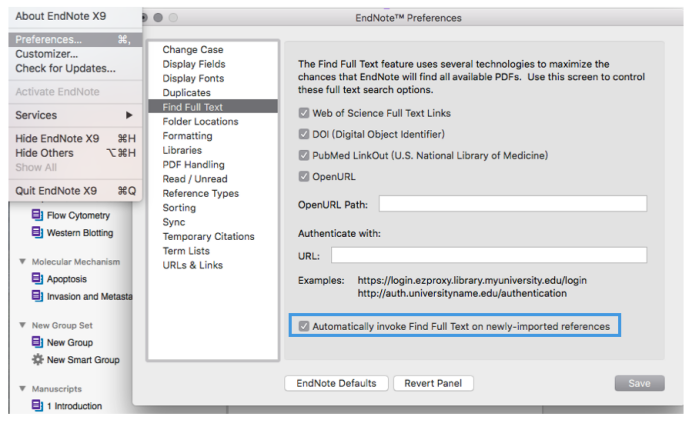
Task: Toggle Web of Science Full Text Links checkbox
Action: (x=304, y=113)
